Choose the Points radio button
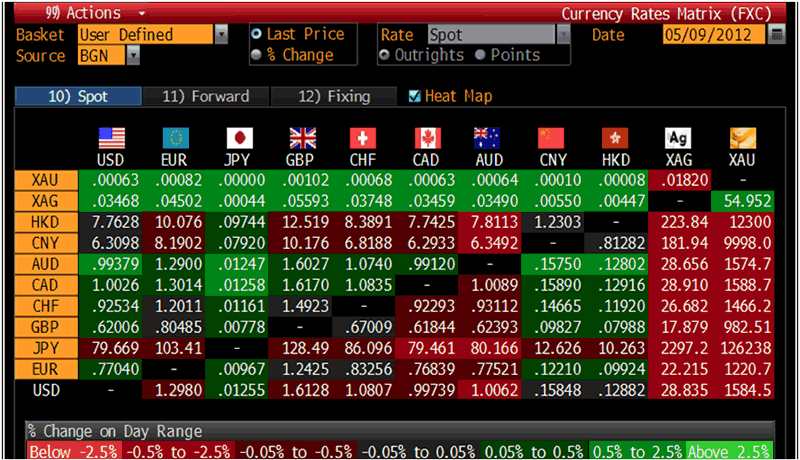 (x=482, y=55)
